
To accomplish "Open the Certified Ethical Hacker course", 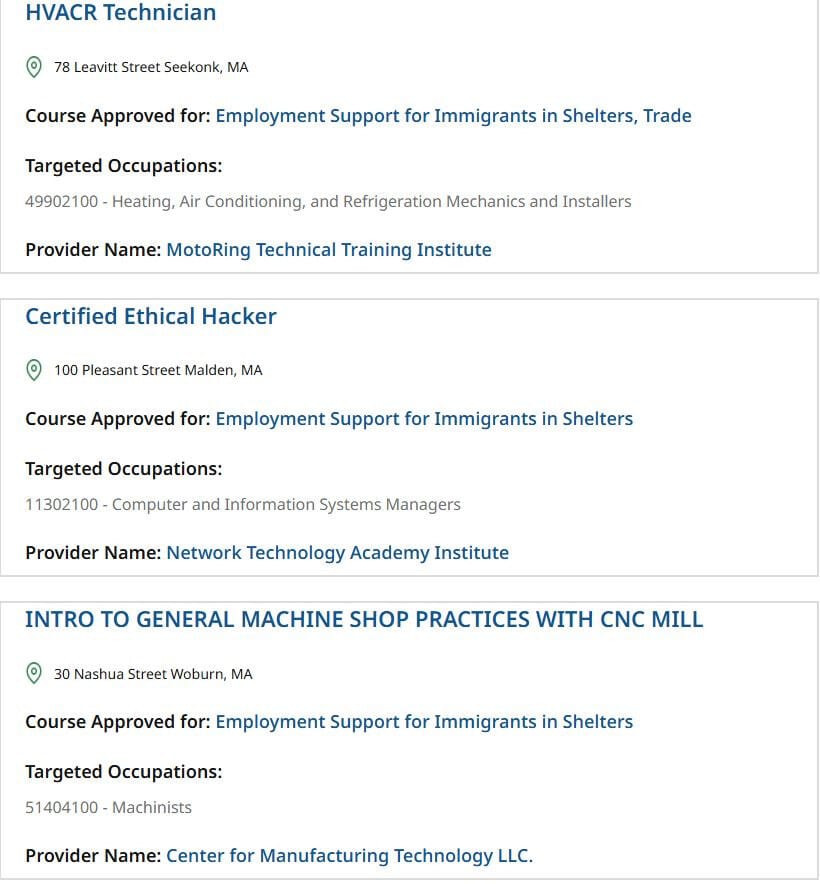I will click(x=151, y=316).
